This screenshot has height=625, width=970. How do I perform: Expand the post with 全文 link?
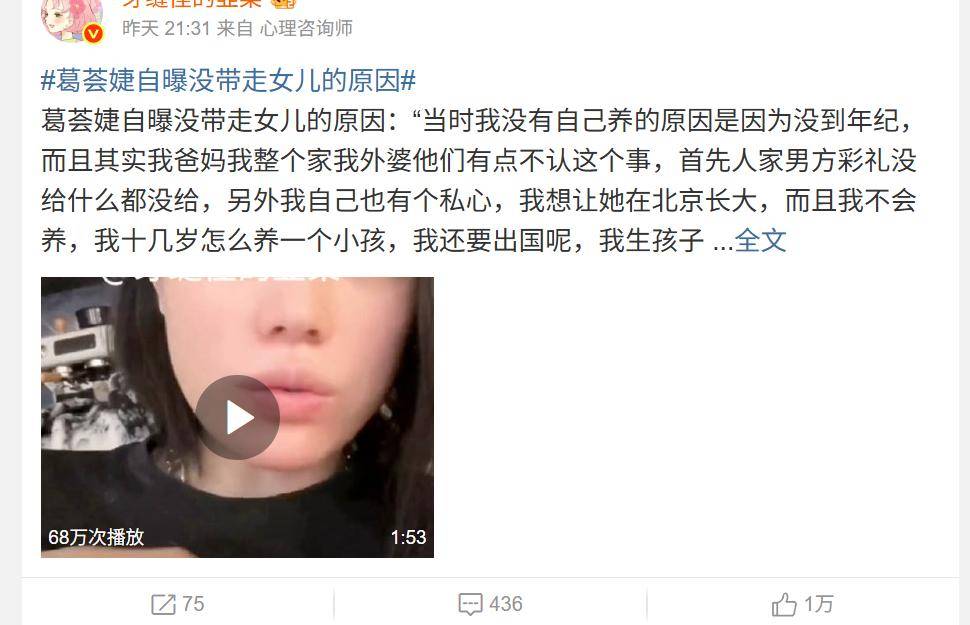(760, 241)
